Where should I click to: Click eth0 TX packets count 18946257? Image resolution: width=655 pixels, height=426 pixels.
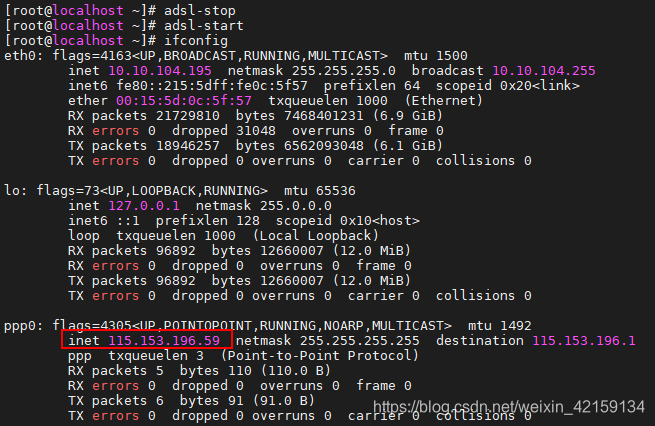188,145
